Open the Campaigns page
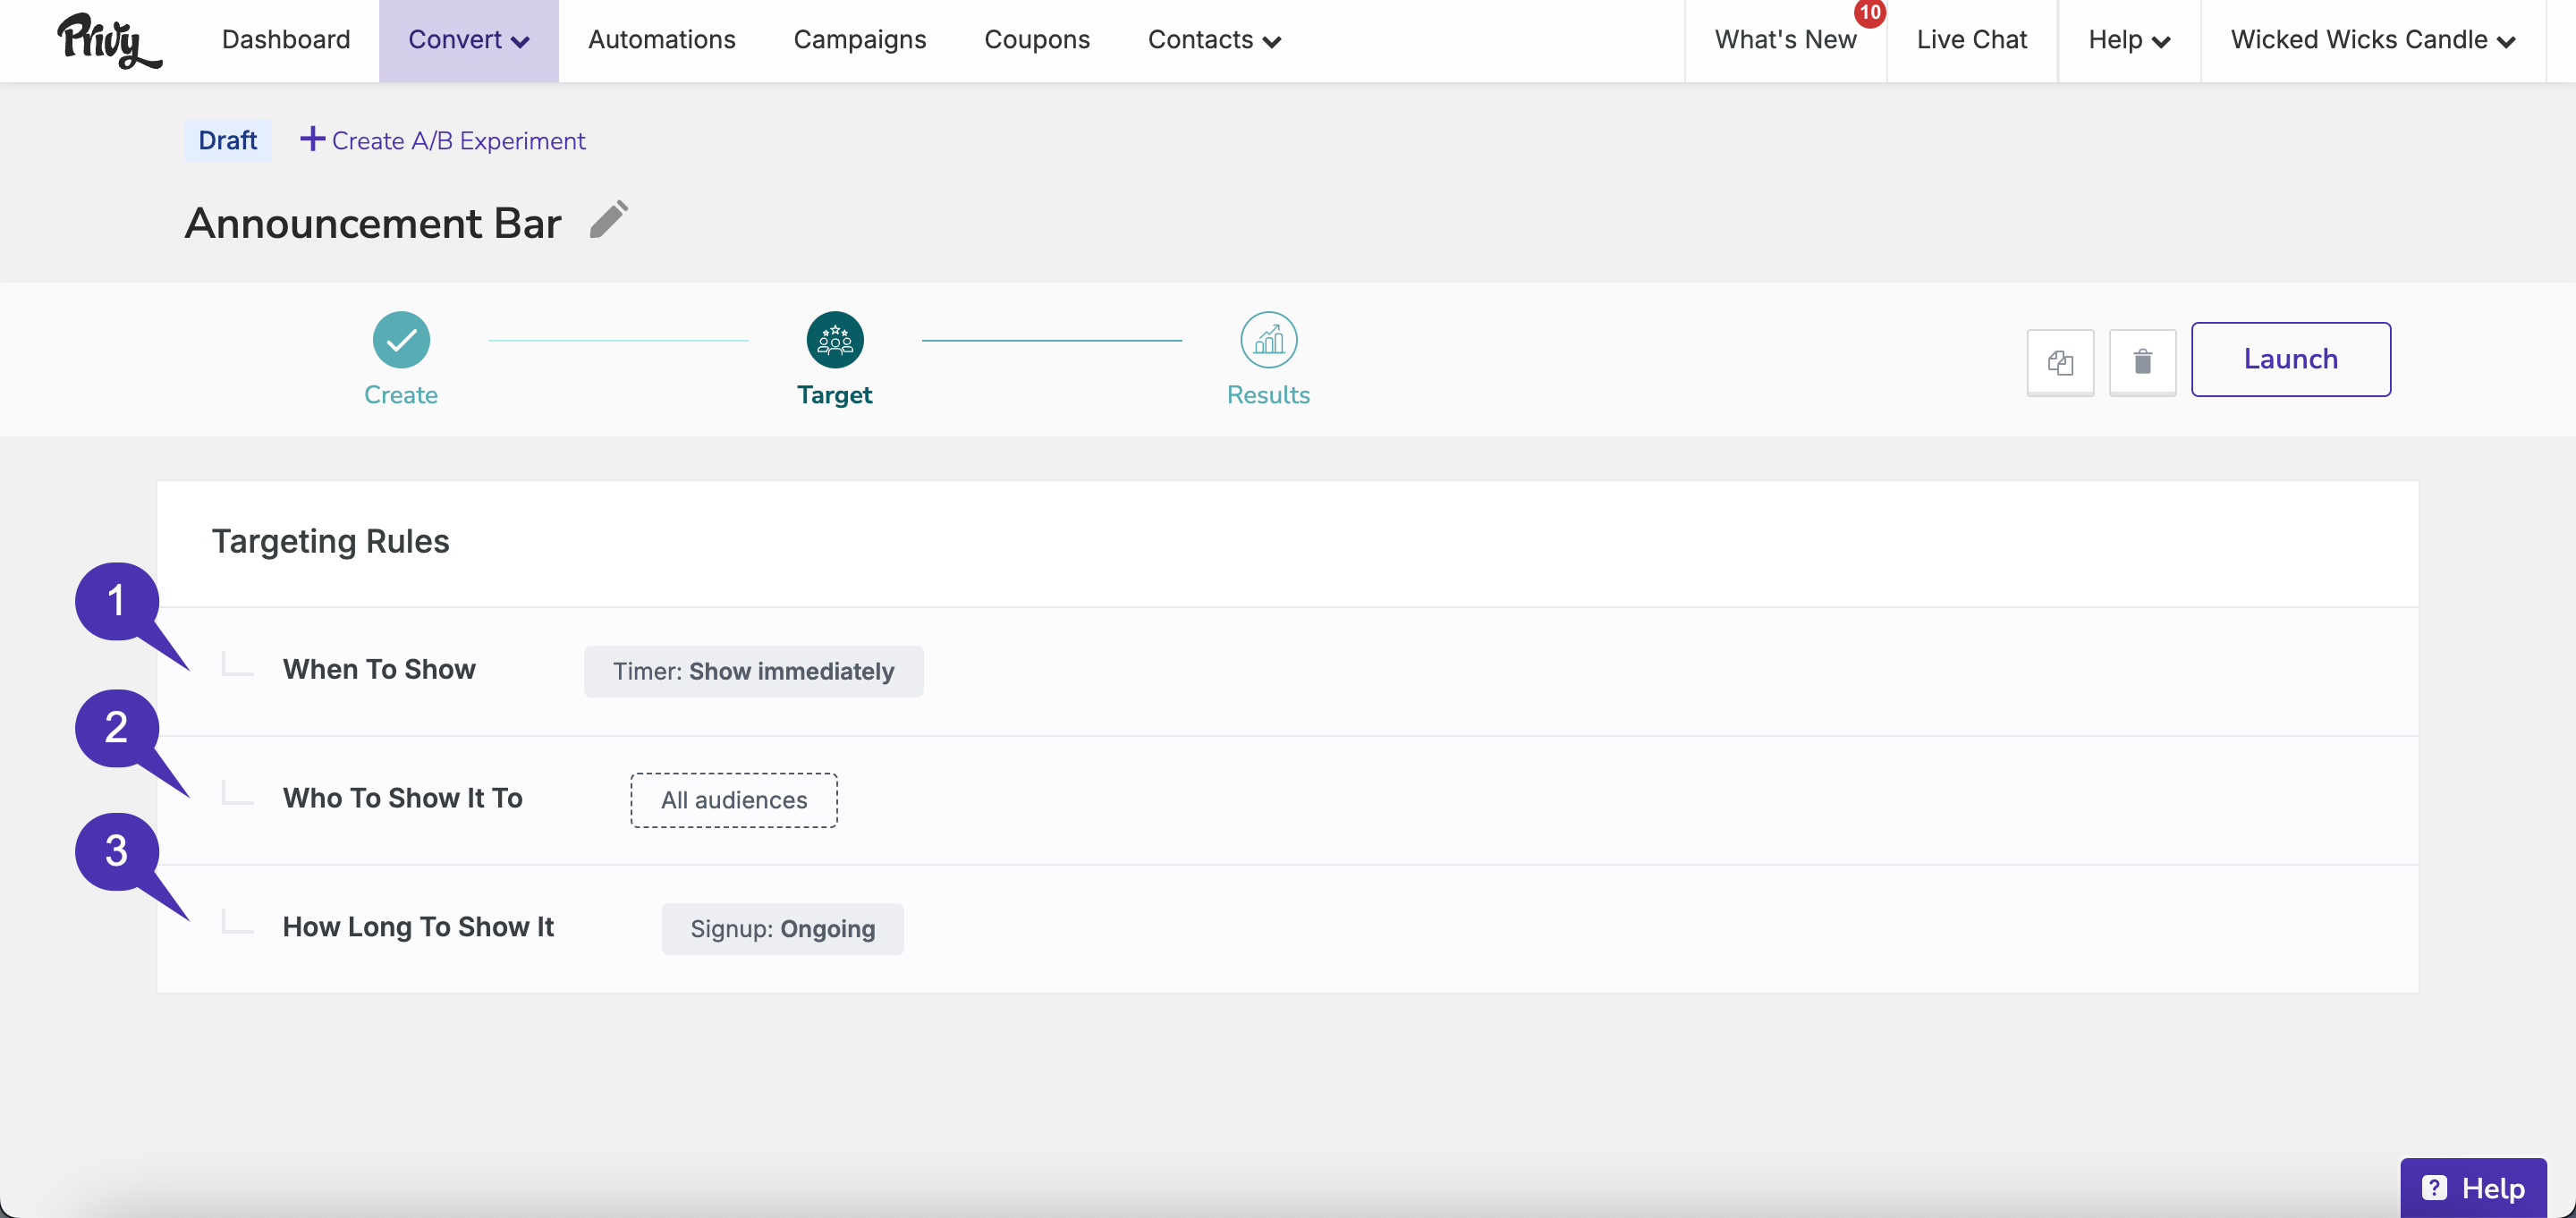2576x1218 pixels. pos(860,40)
